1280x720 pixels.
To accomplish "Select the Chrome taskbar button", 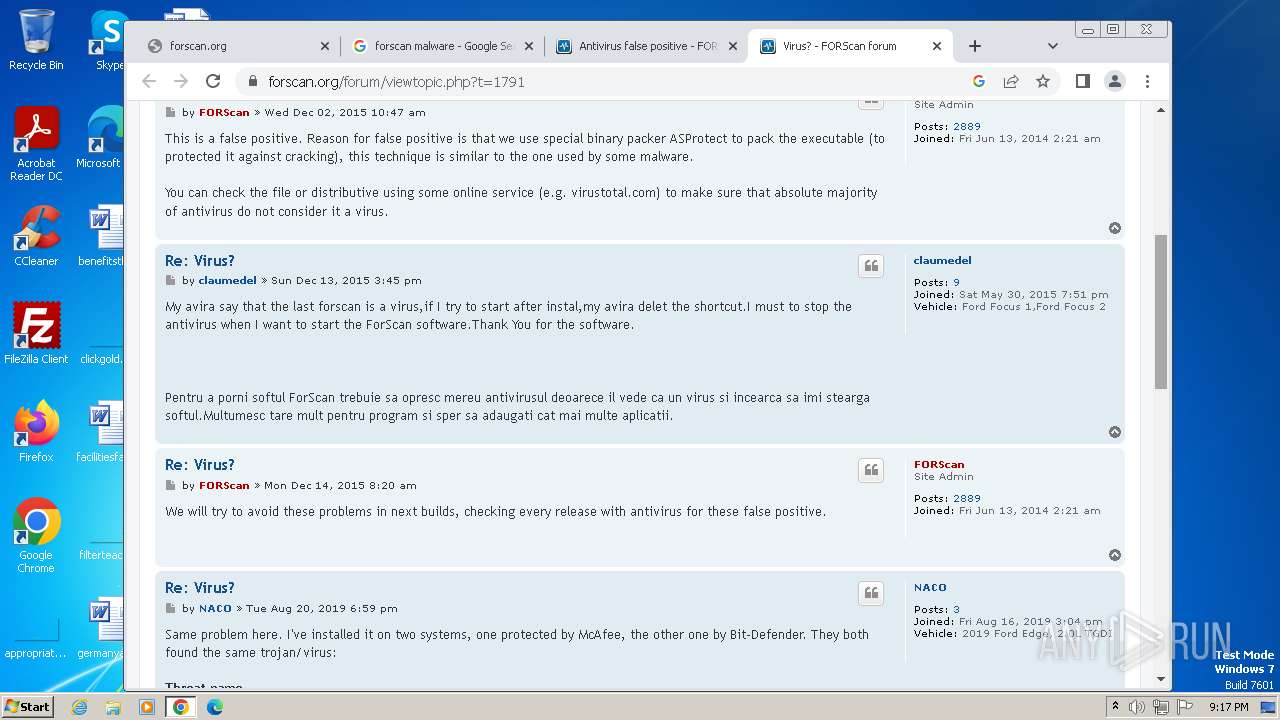I will click(x=181, y=707).
